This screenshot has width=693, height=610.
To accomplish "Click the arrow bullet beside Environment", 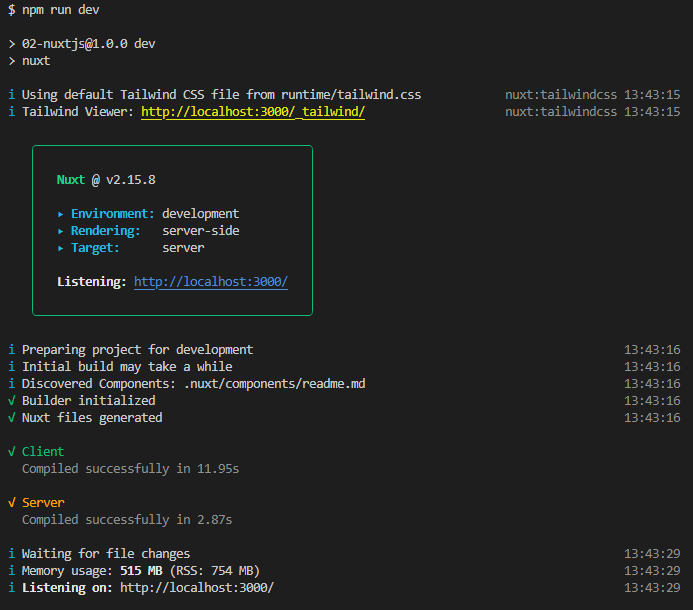I will (x=61, y=214).
